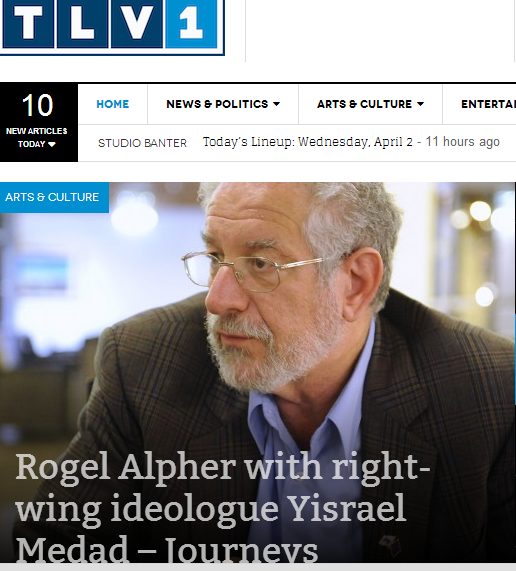Click the "New Articles Today" text label

click(36, 137)
